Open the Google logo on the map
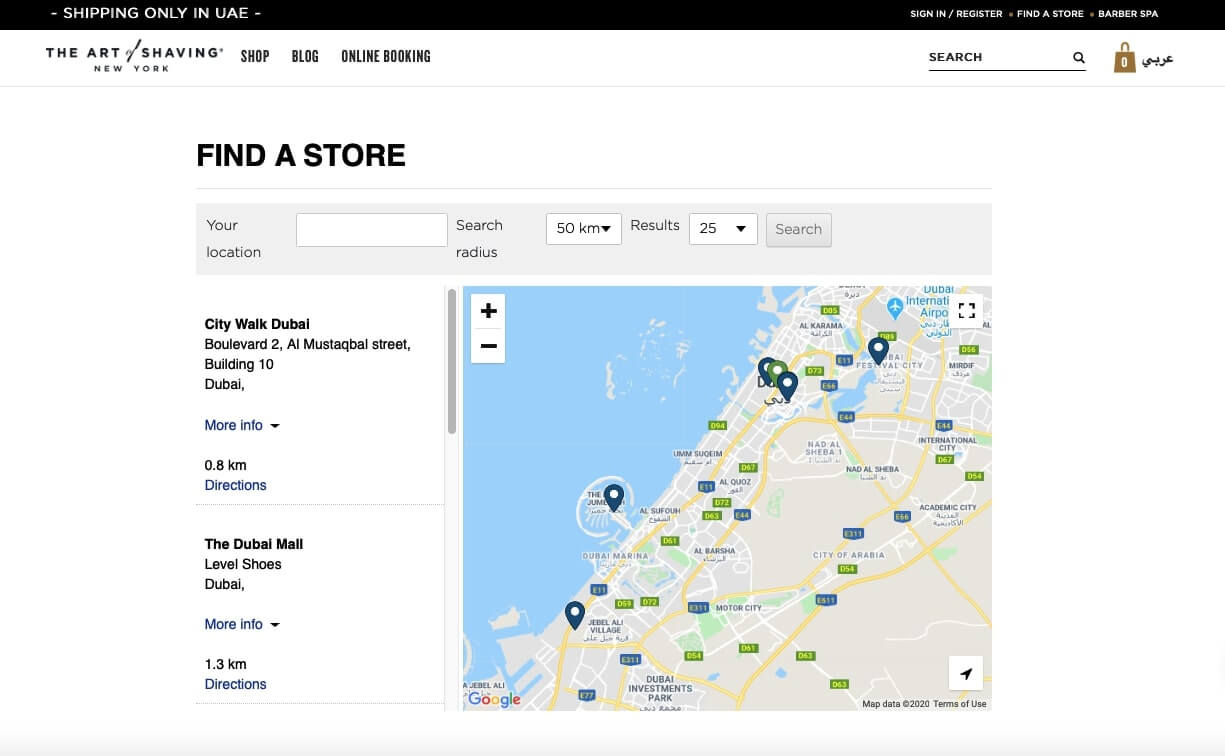1225x756 pixels. coord(495,699)
